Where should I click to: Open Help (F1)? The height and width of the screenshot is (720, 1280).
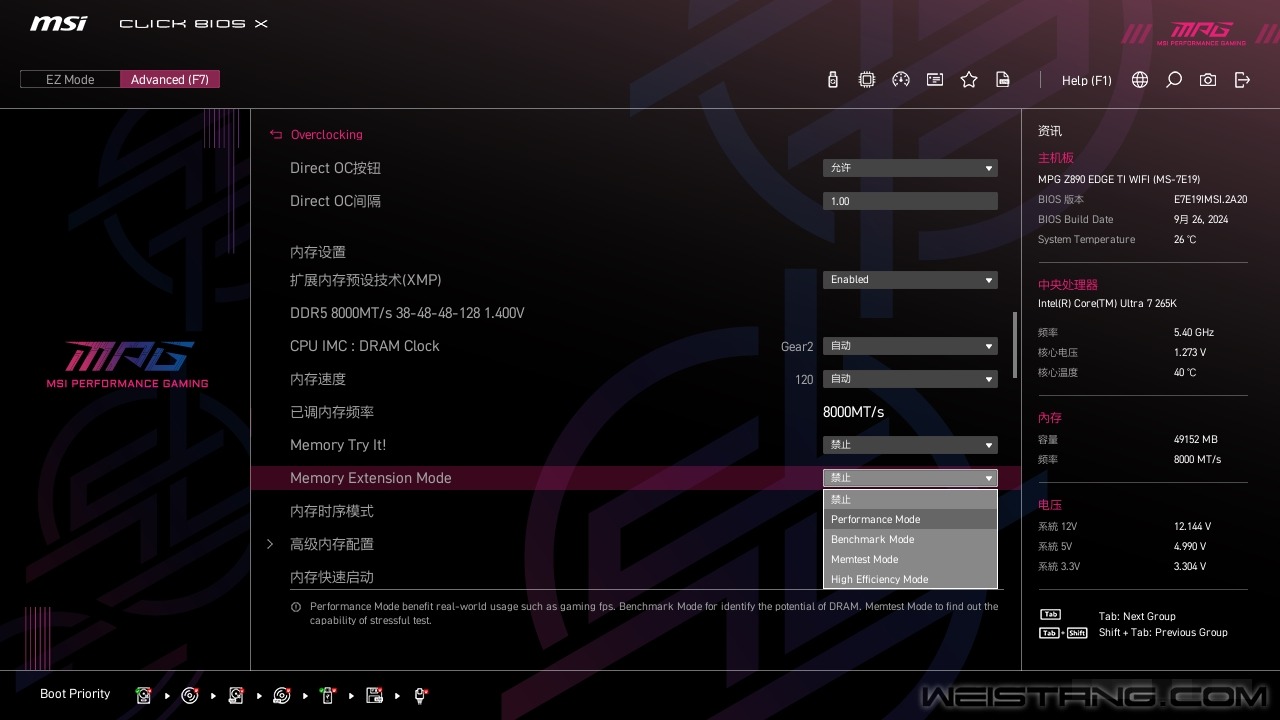click(1087, 80)
